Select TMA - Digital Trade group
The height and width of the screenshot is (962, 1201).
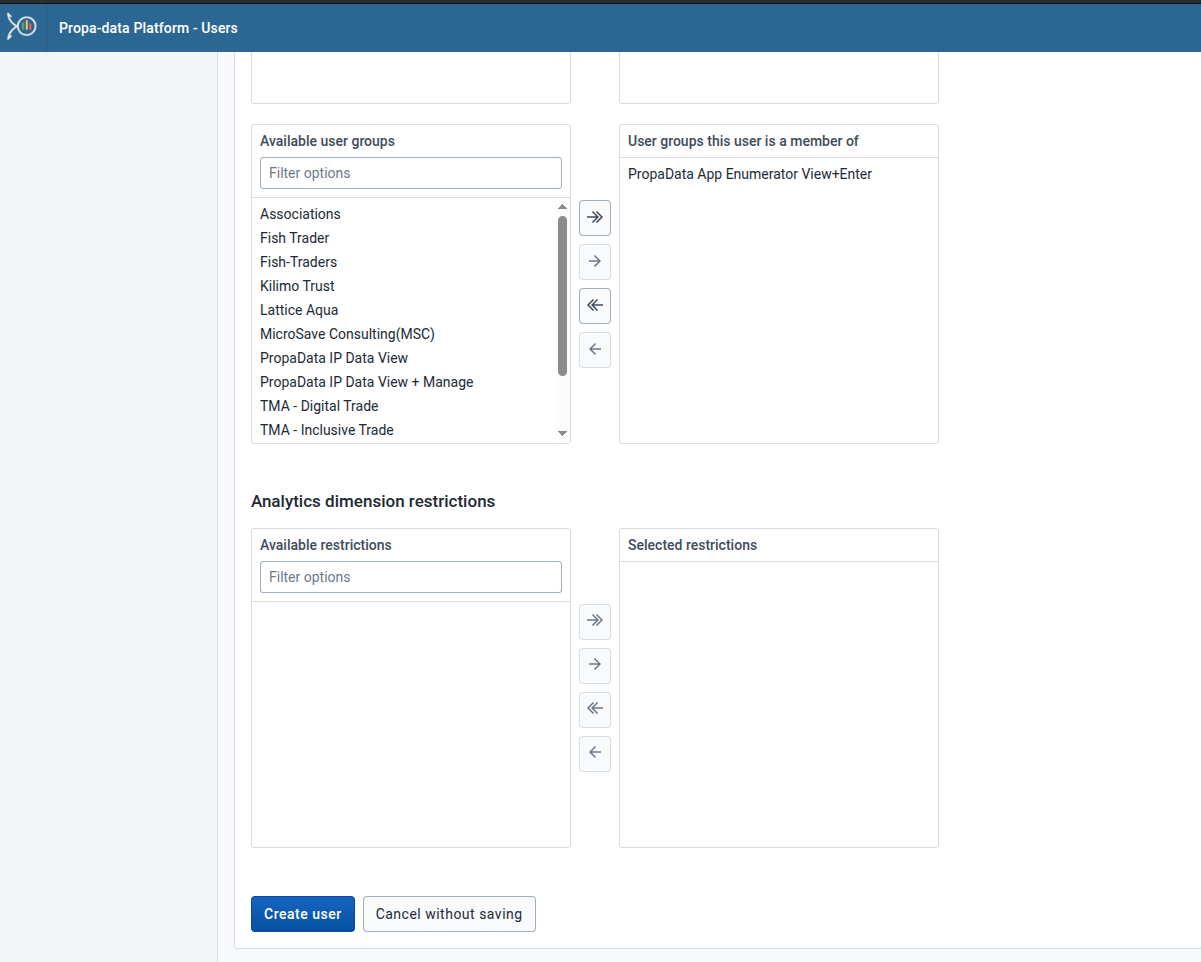coord(319,406)
